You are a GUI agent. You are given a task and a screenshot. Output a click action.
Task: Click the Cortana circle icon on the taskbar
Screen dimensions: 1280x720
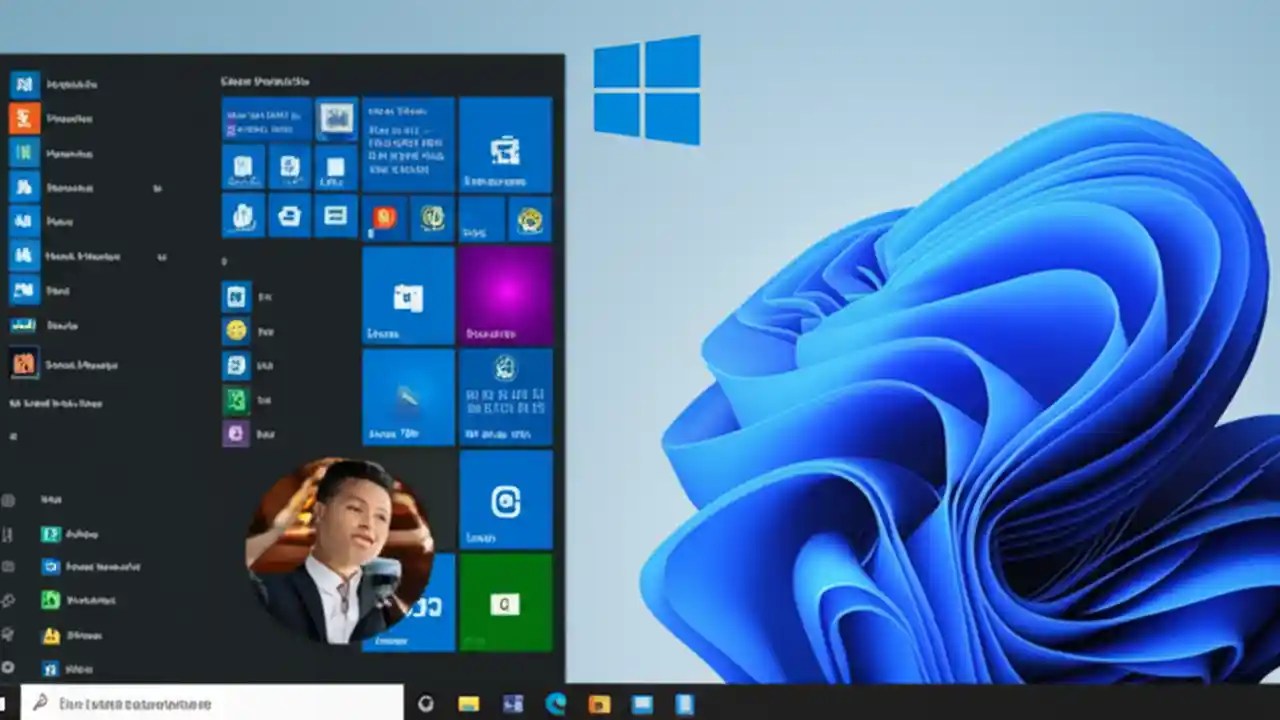coord(428,704)
